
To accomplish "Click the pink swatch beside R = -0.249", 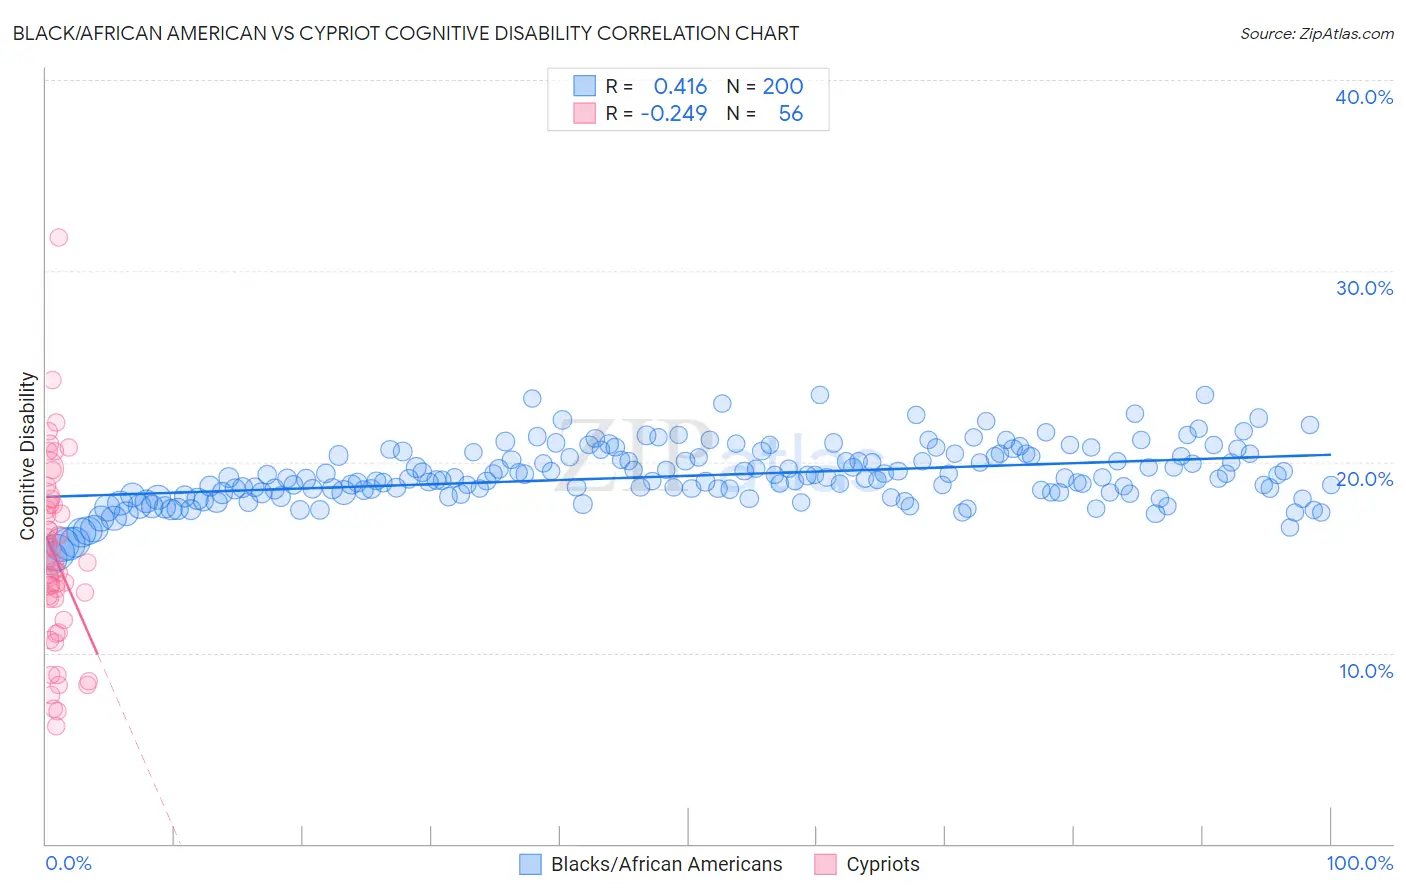I will click(584, 113).
